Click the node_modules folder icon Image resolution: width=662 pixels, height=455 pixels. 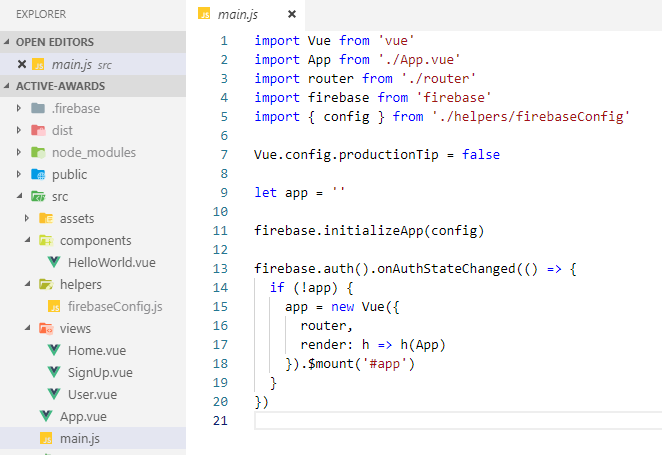tap(38, 152)
